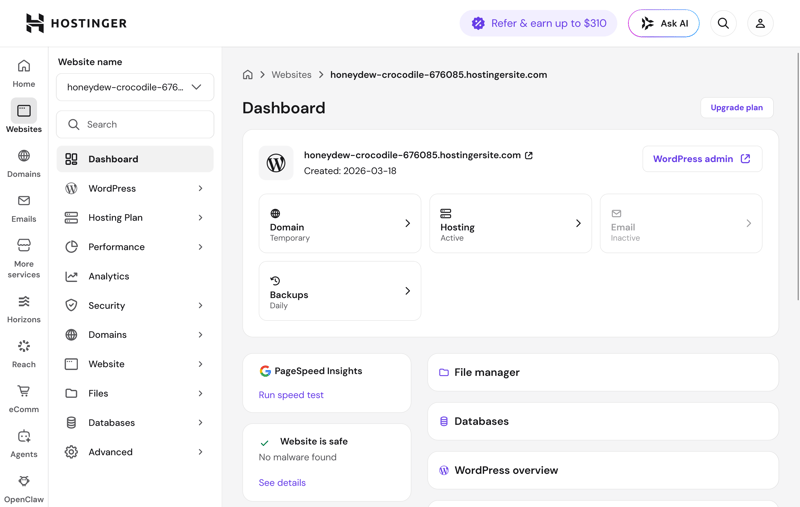
Task: Expand the Security chevron
Action: tap(201, 306)
